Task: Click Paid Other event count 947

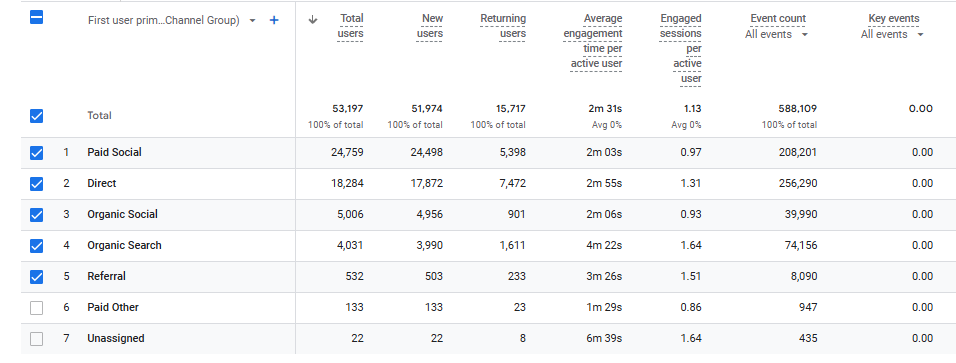Action: [808, 307]
